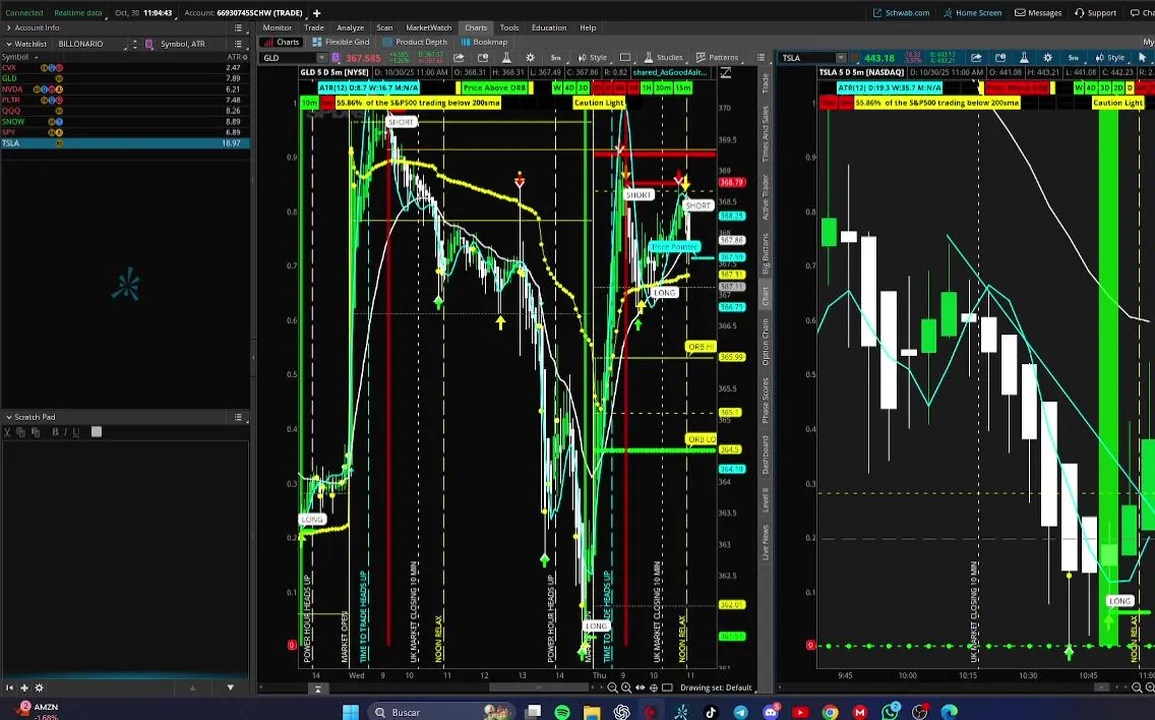Open the GLD chart Patterns dropdown
Screen dimensions: 1155x720
pyautogui.click(x=717, y=57)
